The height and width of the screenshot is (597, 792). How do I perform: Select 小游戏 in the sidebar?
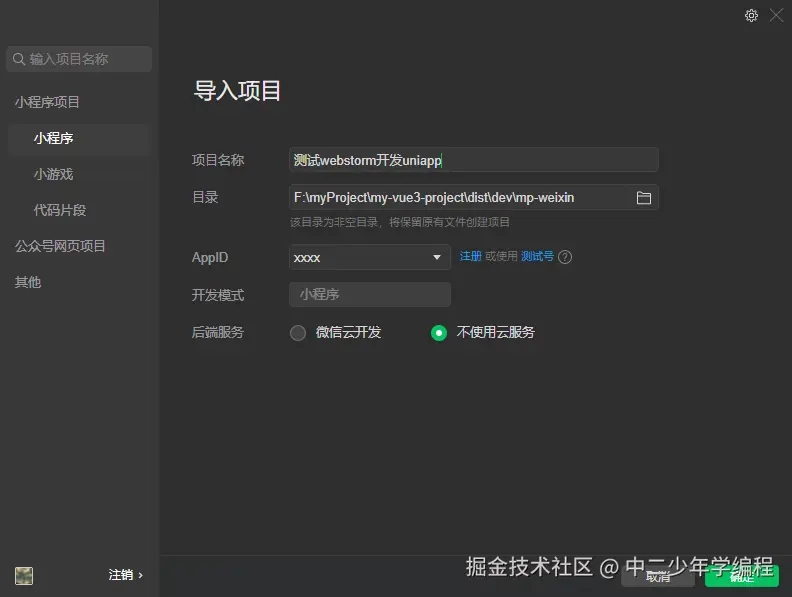pyautogui.click(x=53, y=174)
